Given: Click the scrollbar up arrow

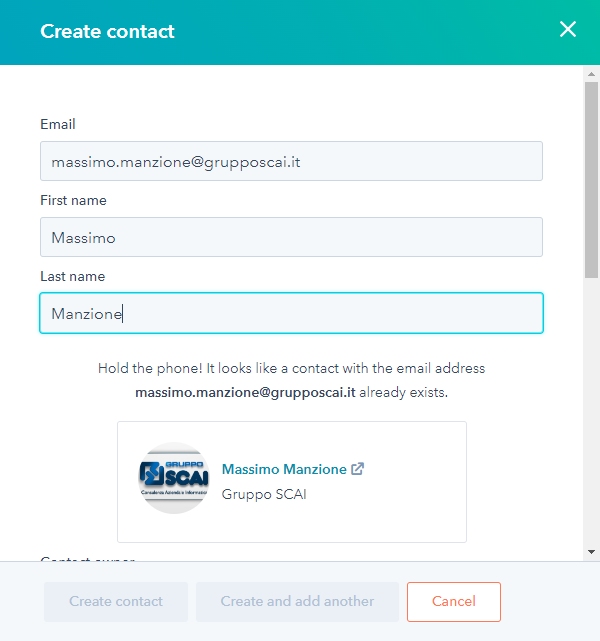Looking at the screenshot, I should point(591,73).
